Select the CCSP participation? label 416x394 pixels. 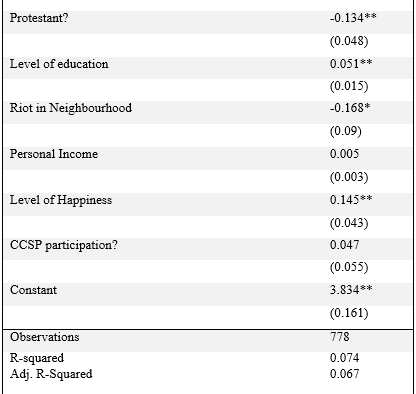(x=64, y=245)
